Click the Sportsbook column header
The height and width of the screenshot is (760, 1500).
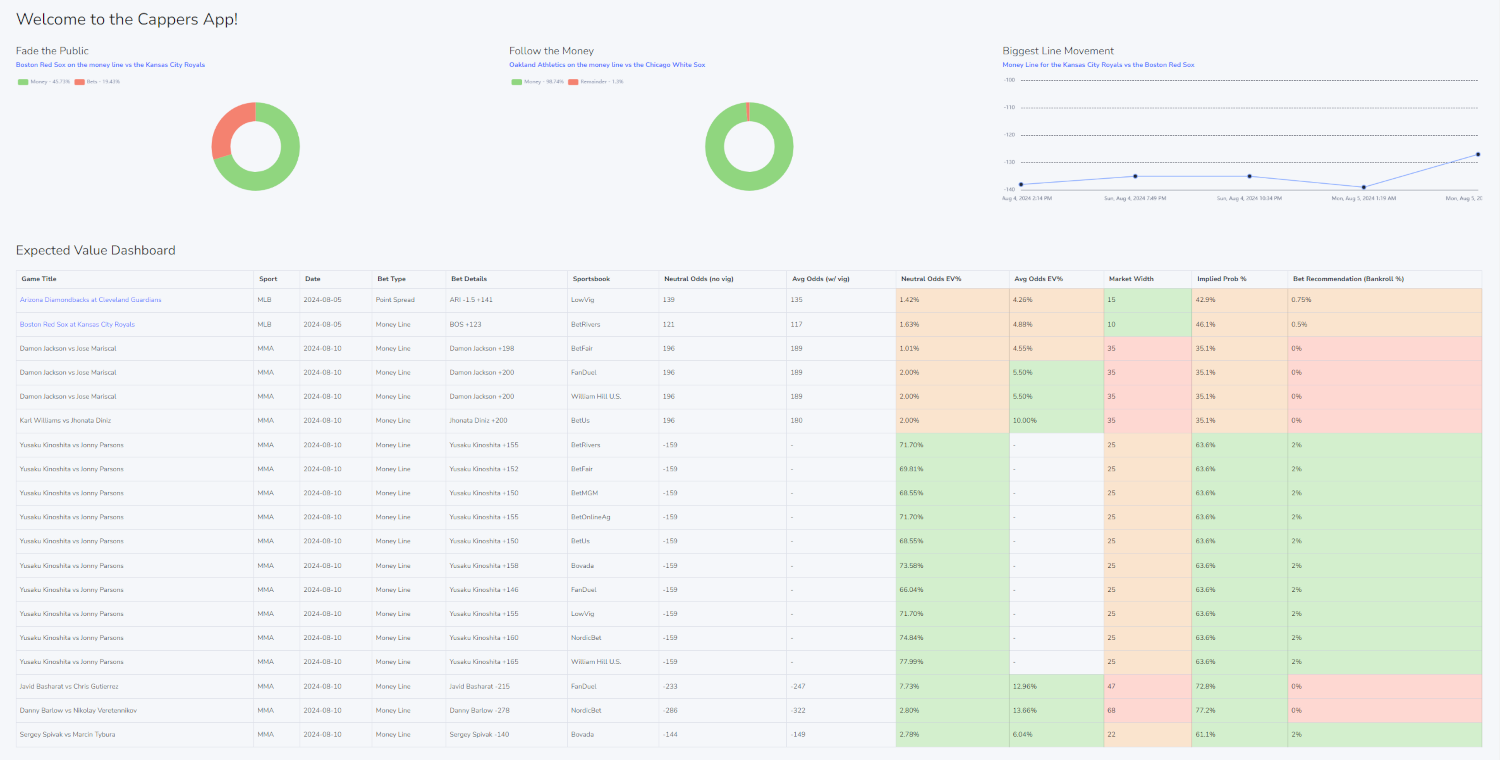pos(613,279)
